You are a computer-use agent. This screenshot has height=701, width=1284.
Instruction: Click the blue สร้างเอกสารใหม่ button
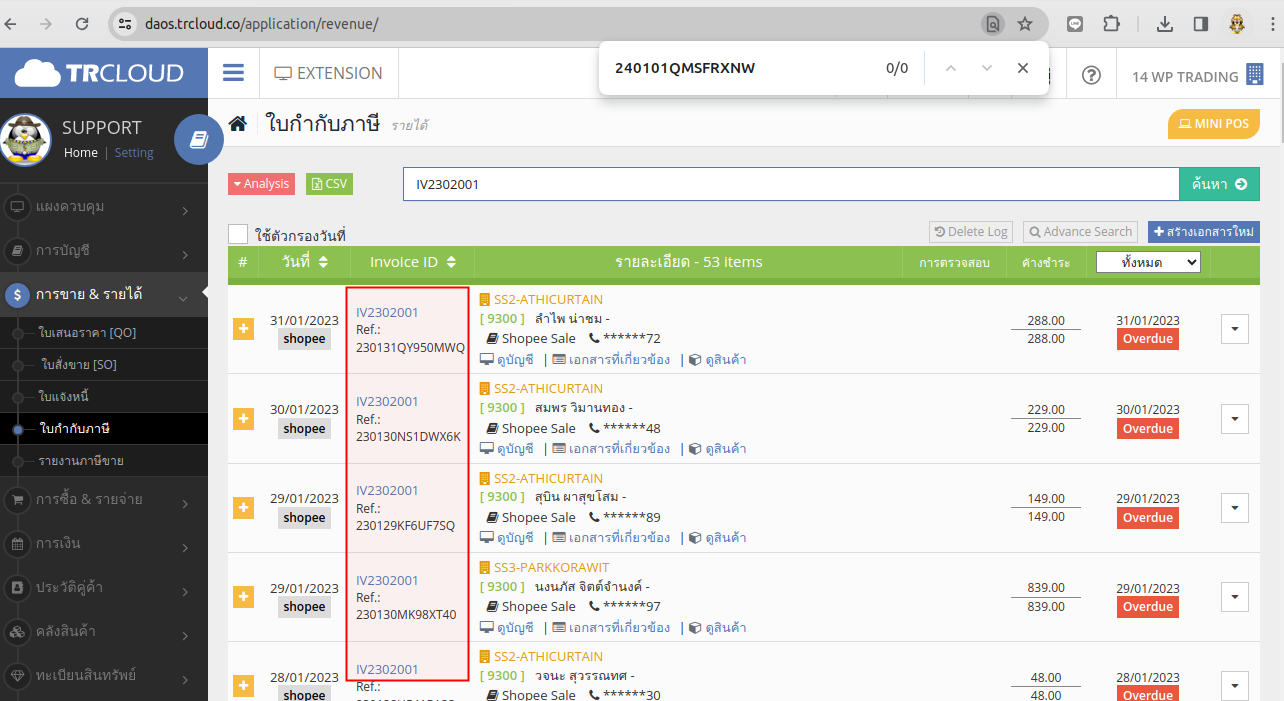click(1203, 232)
